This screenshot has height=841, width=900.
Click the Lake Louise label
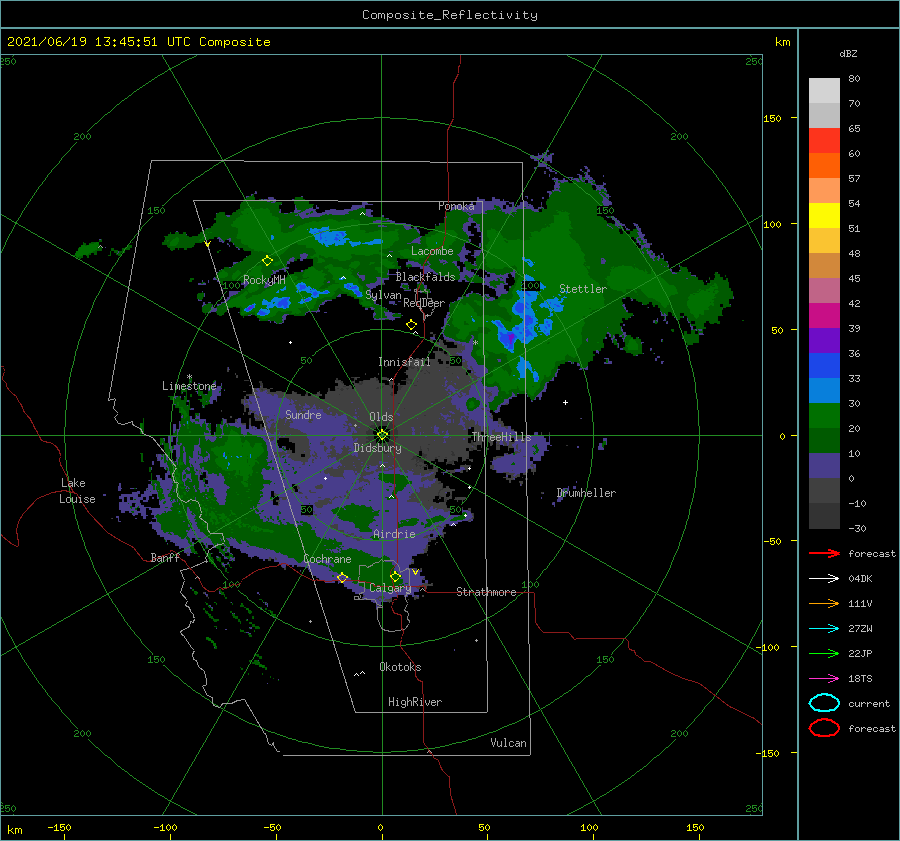(77, 491)
